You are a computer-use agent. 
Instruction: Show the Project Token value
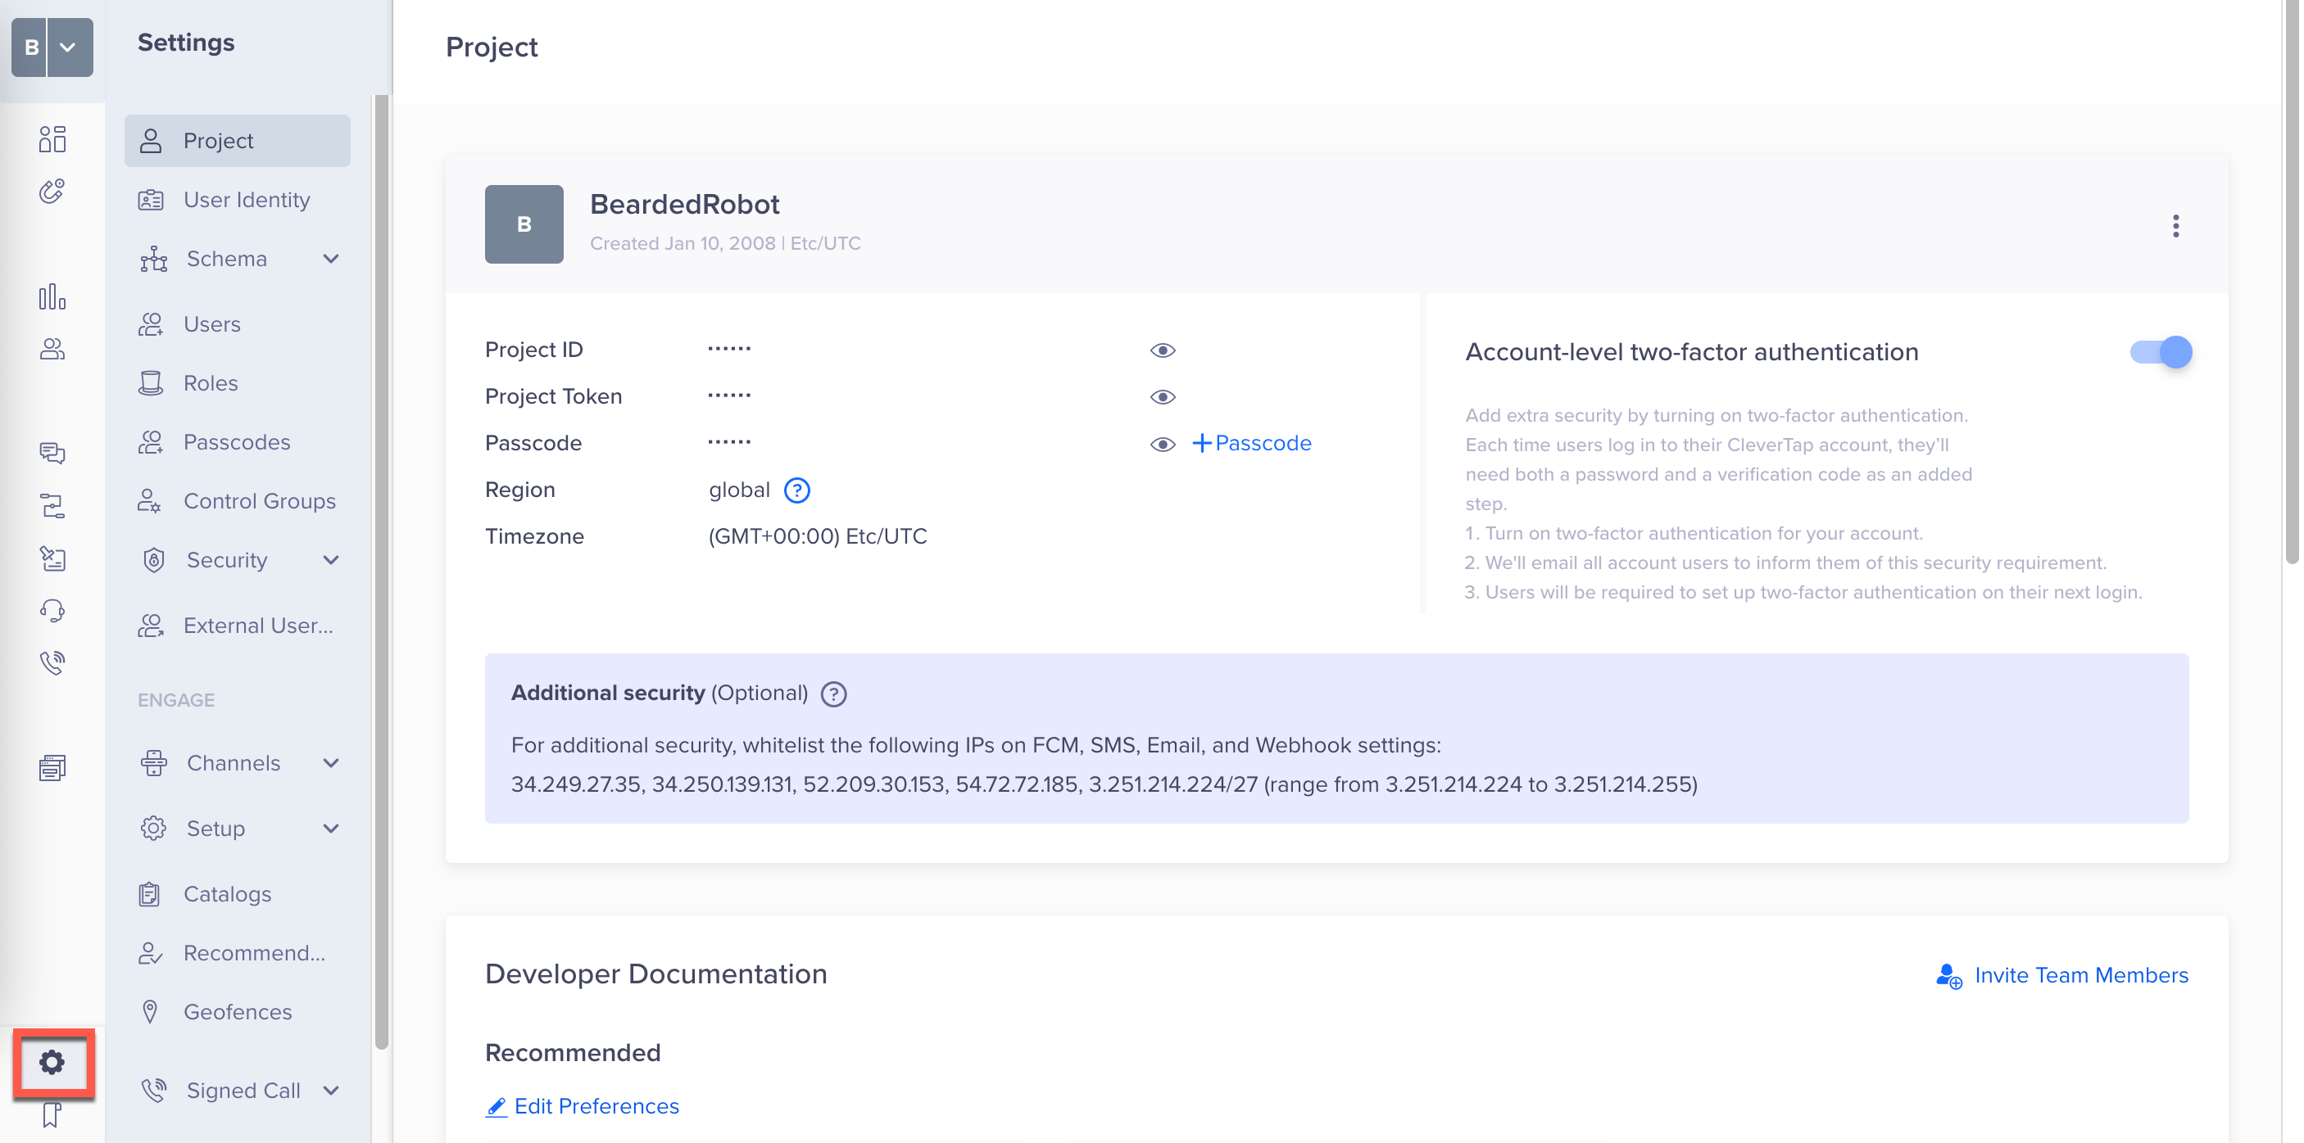point(1162,396)
